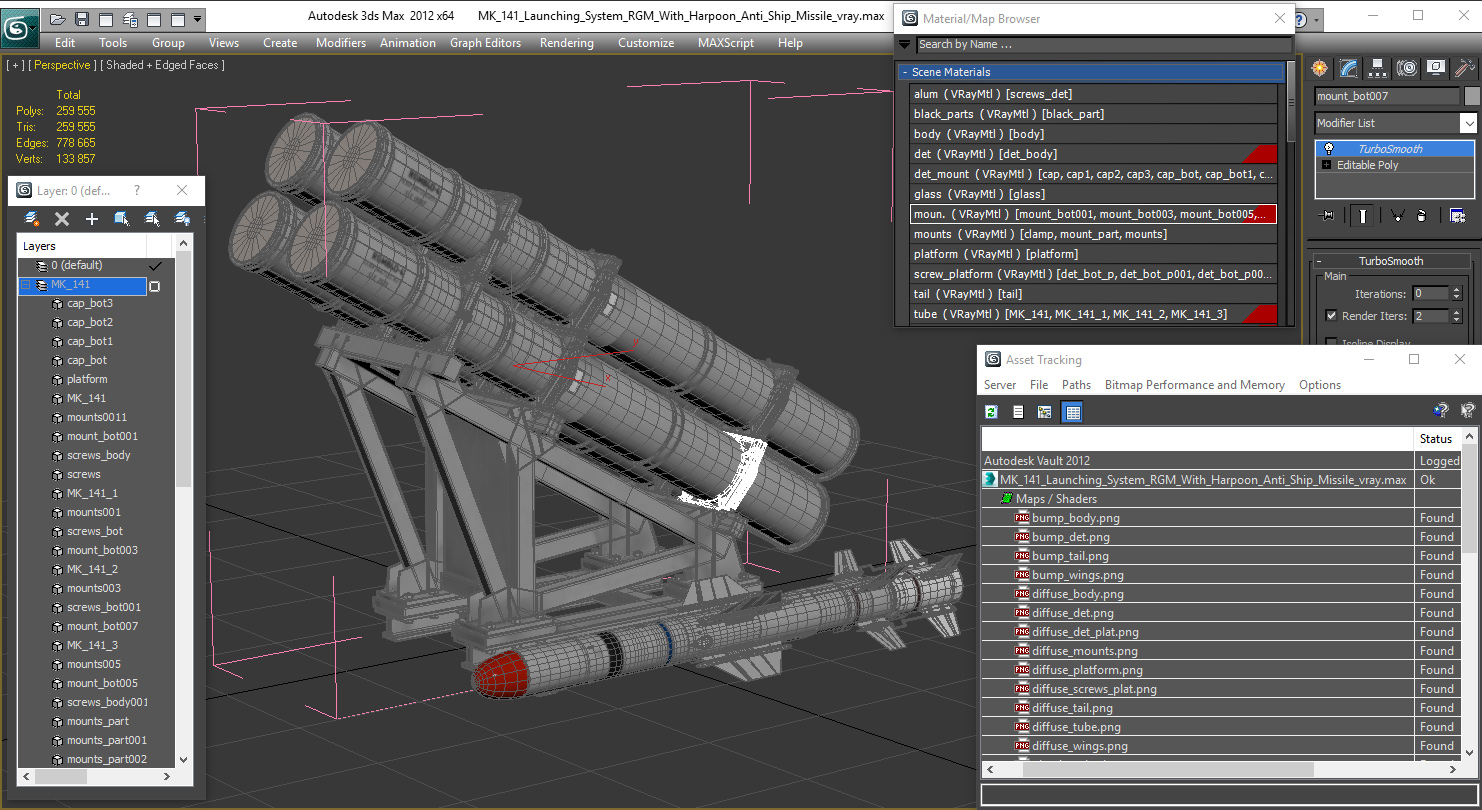
Task: Switch to the Motion panel icon
Action: click(x=1407, y=68)
